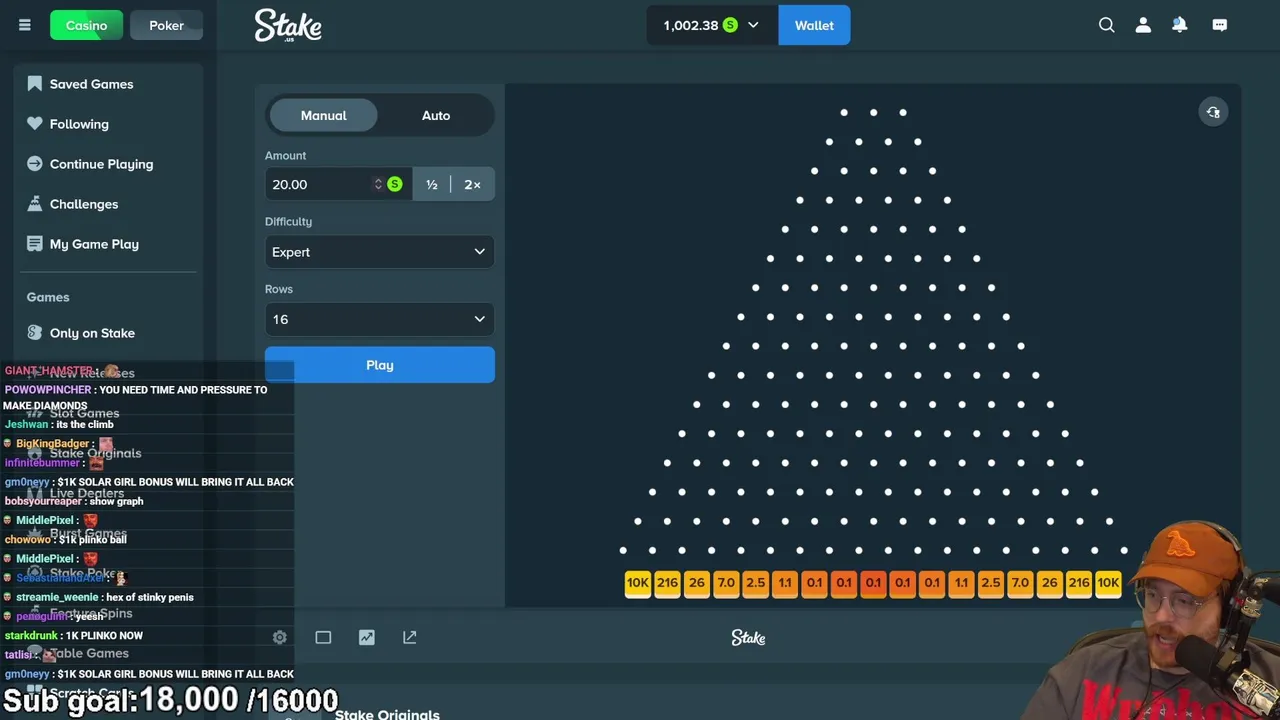Expand the balance currency dropdown

click(753, 25)
